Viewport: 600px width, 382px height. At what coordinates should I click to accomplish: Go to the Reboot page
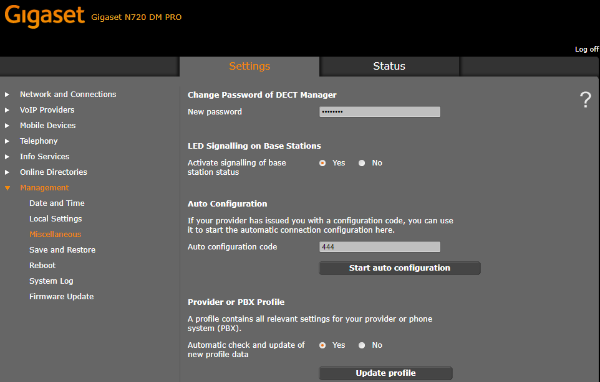tap(42, 266)
